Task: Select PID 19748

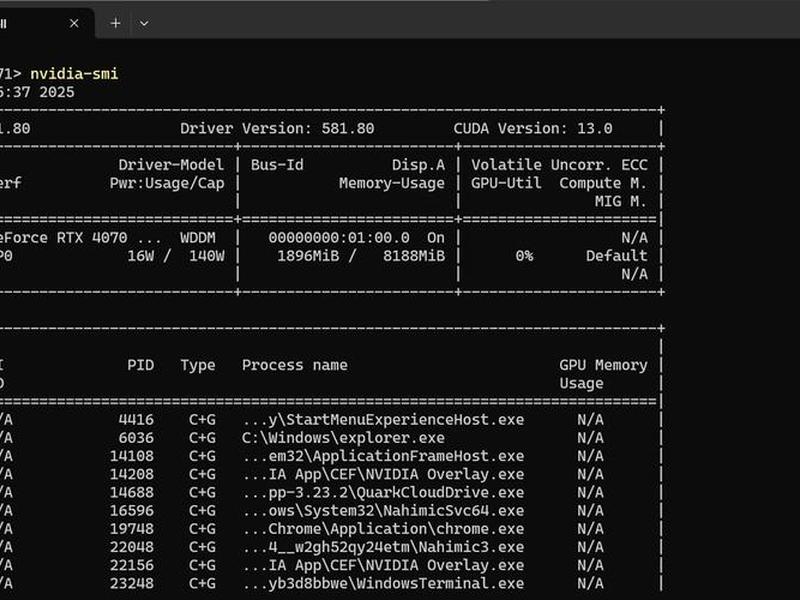Action: click(x=132, y=529)
